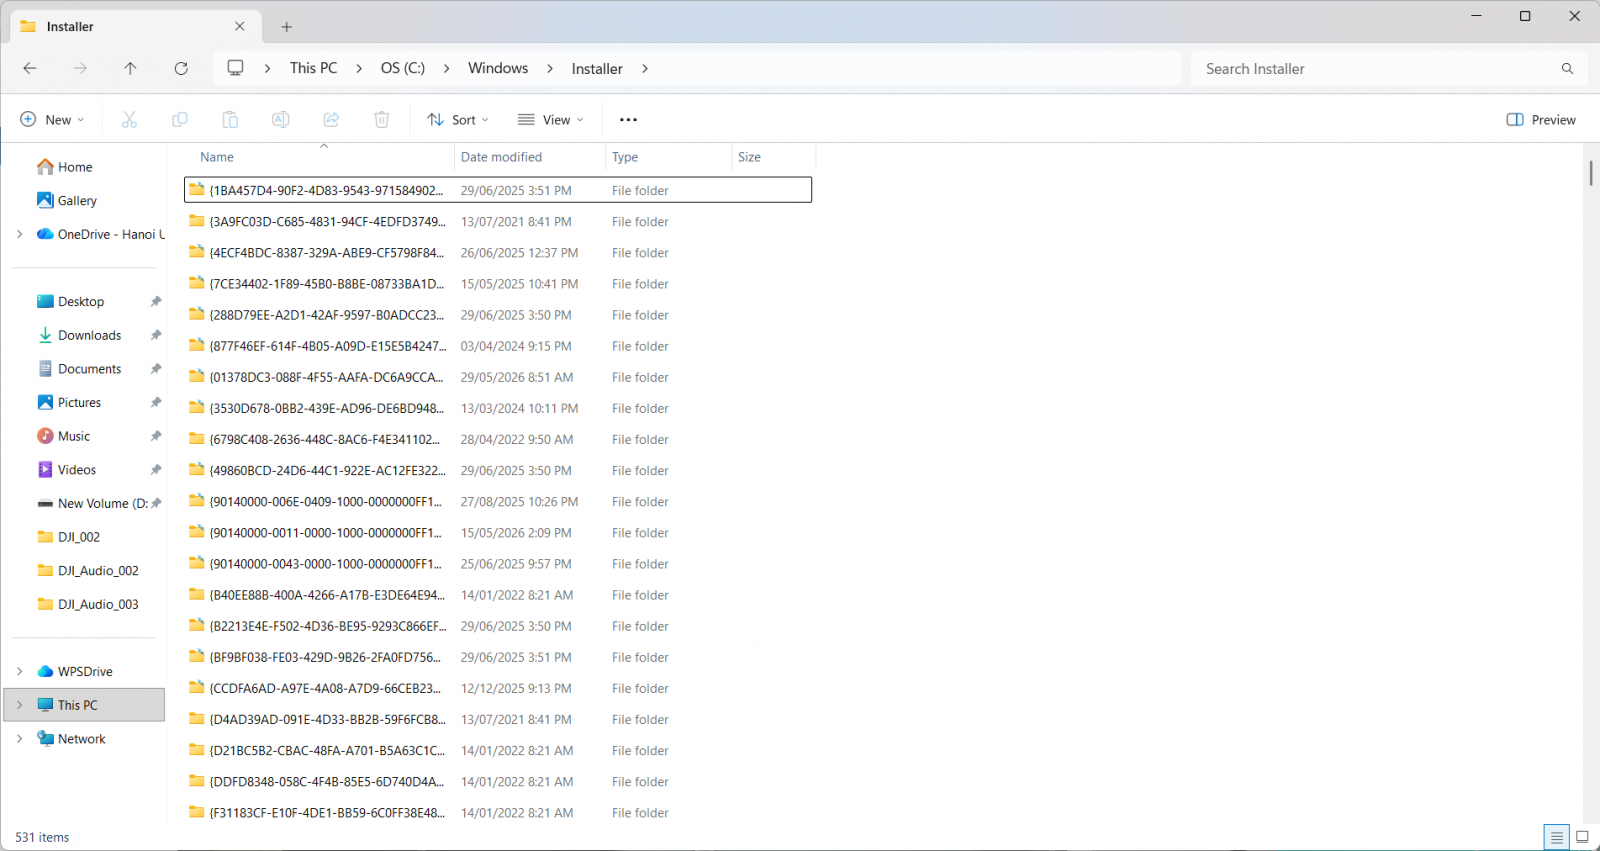Expand the OneDrive tree node
This screenshot has height=851, width=1600.
click(19, 234)
